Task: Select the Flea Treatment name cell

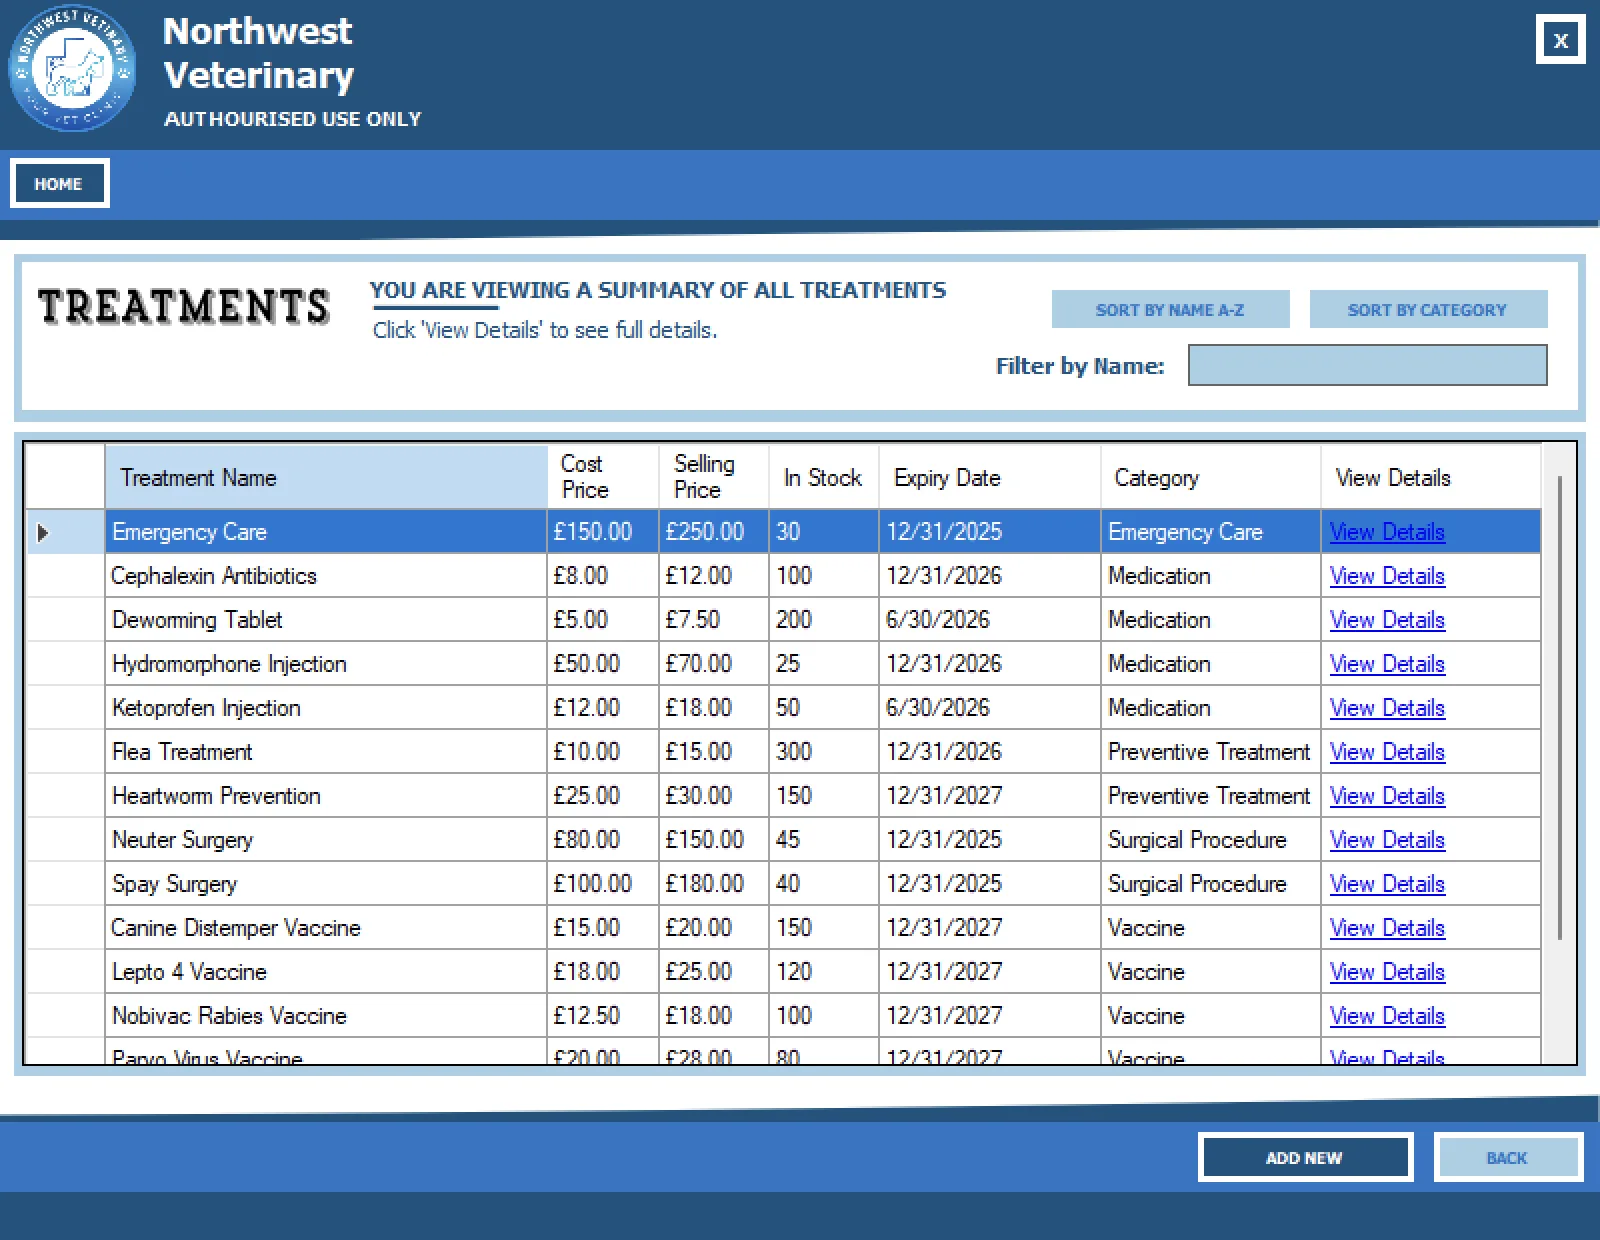Action: coord(326,752)
